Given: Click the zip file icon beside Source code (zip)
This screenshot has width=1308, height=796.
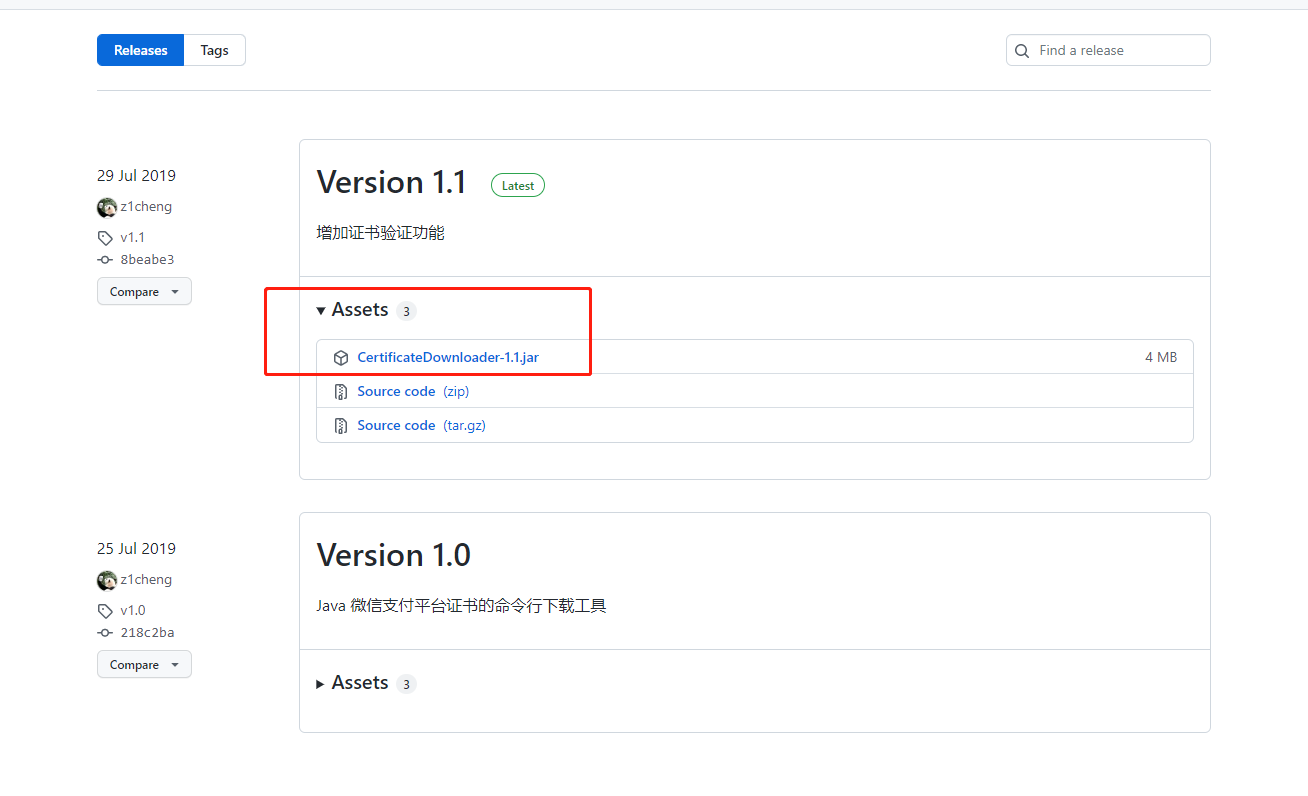Looking at the screenshot, I should (341, 392).
